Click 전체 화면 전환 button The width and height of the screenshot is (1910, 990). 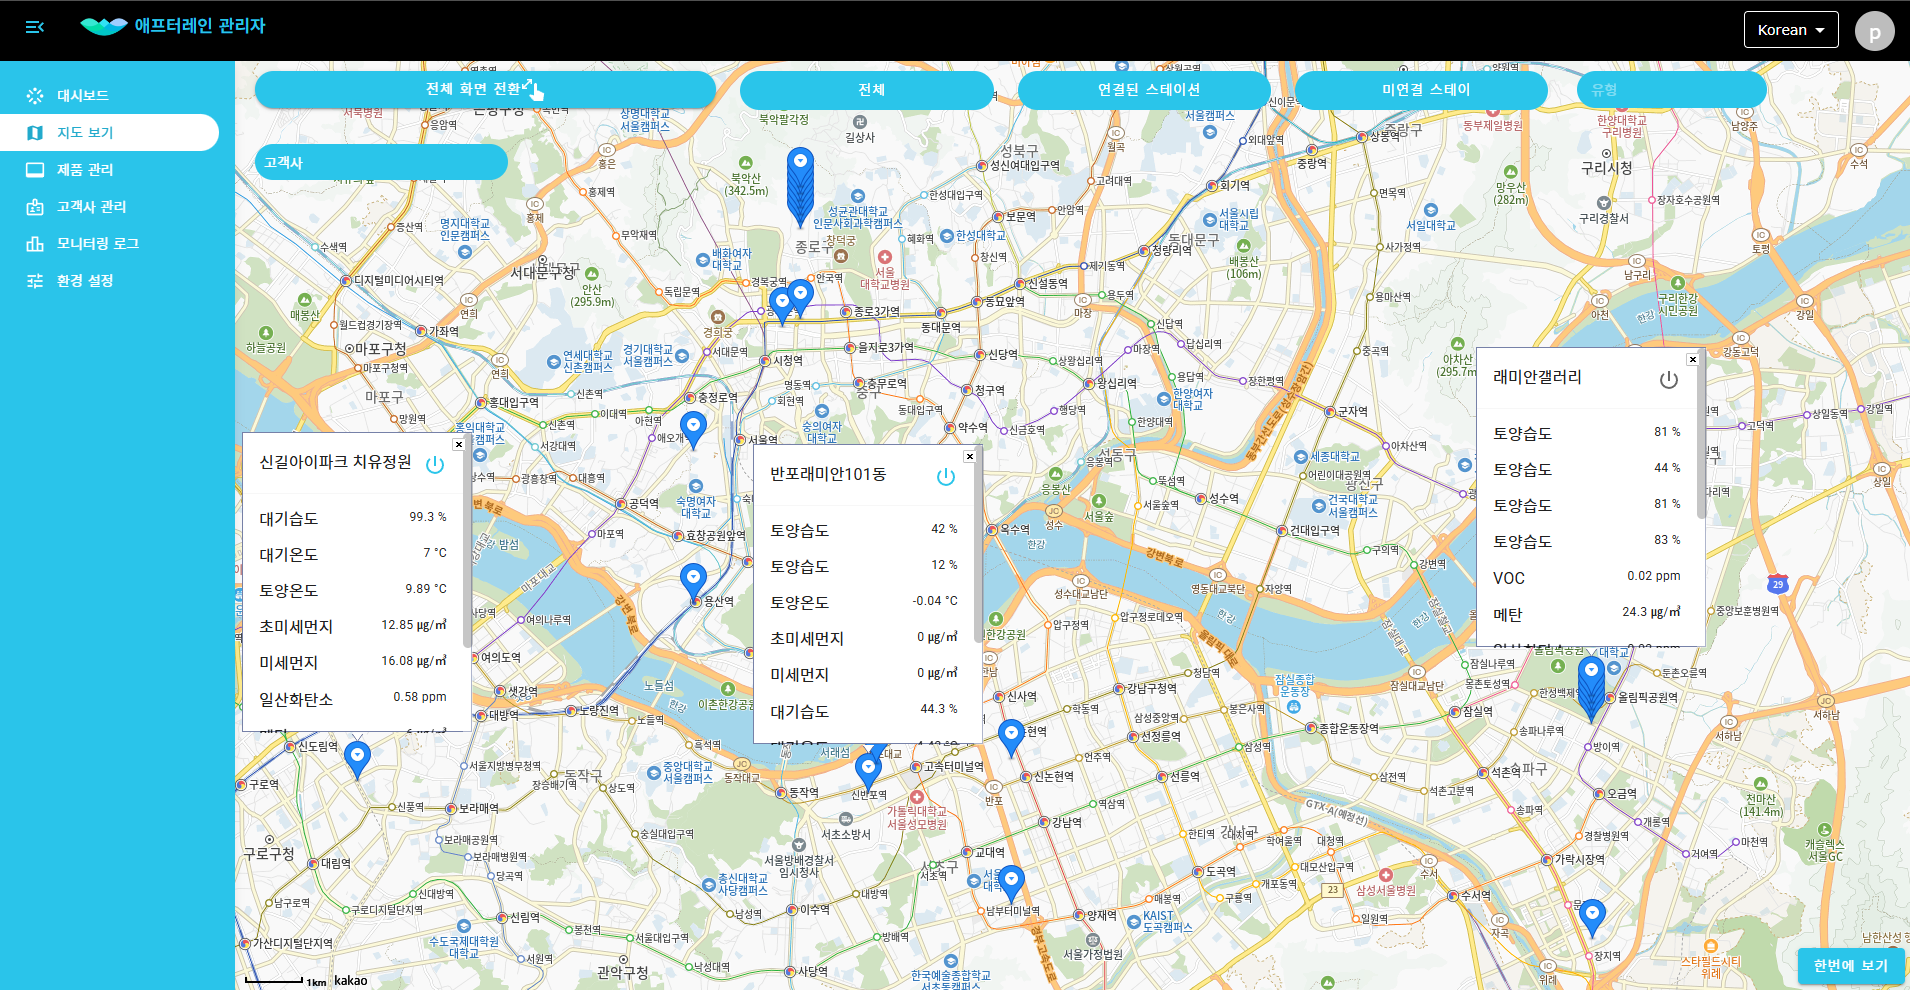485,89
